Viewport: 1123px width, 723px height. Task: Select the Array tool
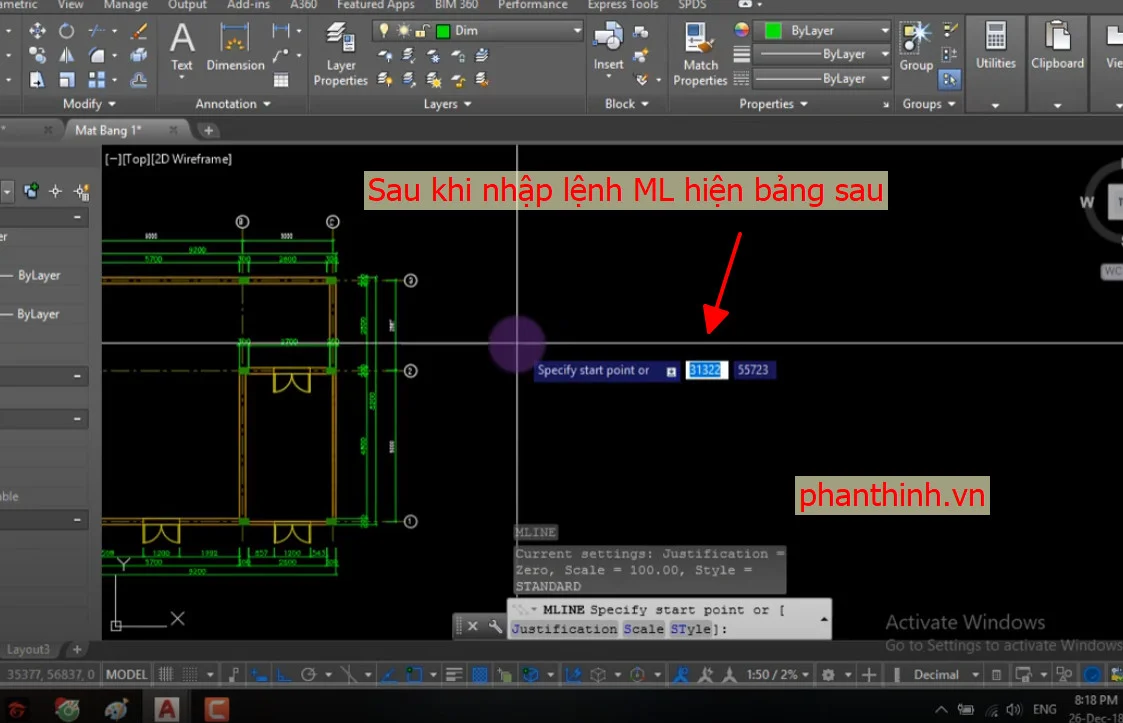click(x=97, y=80)
